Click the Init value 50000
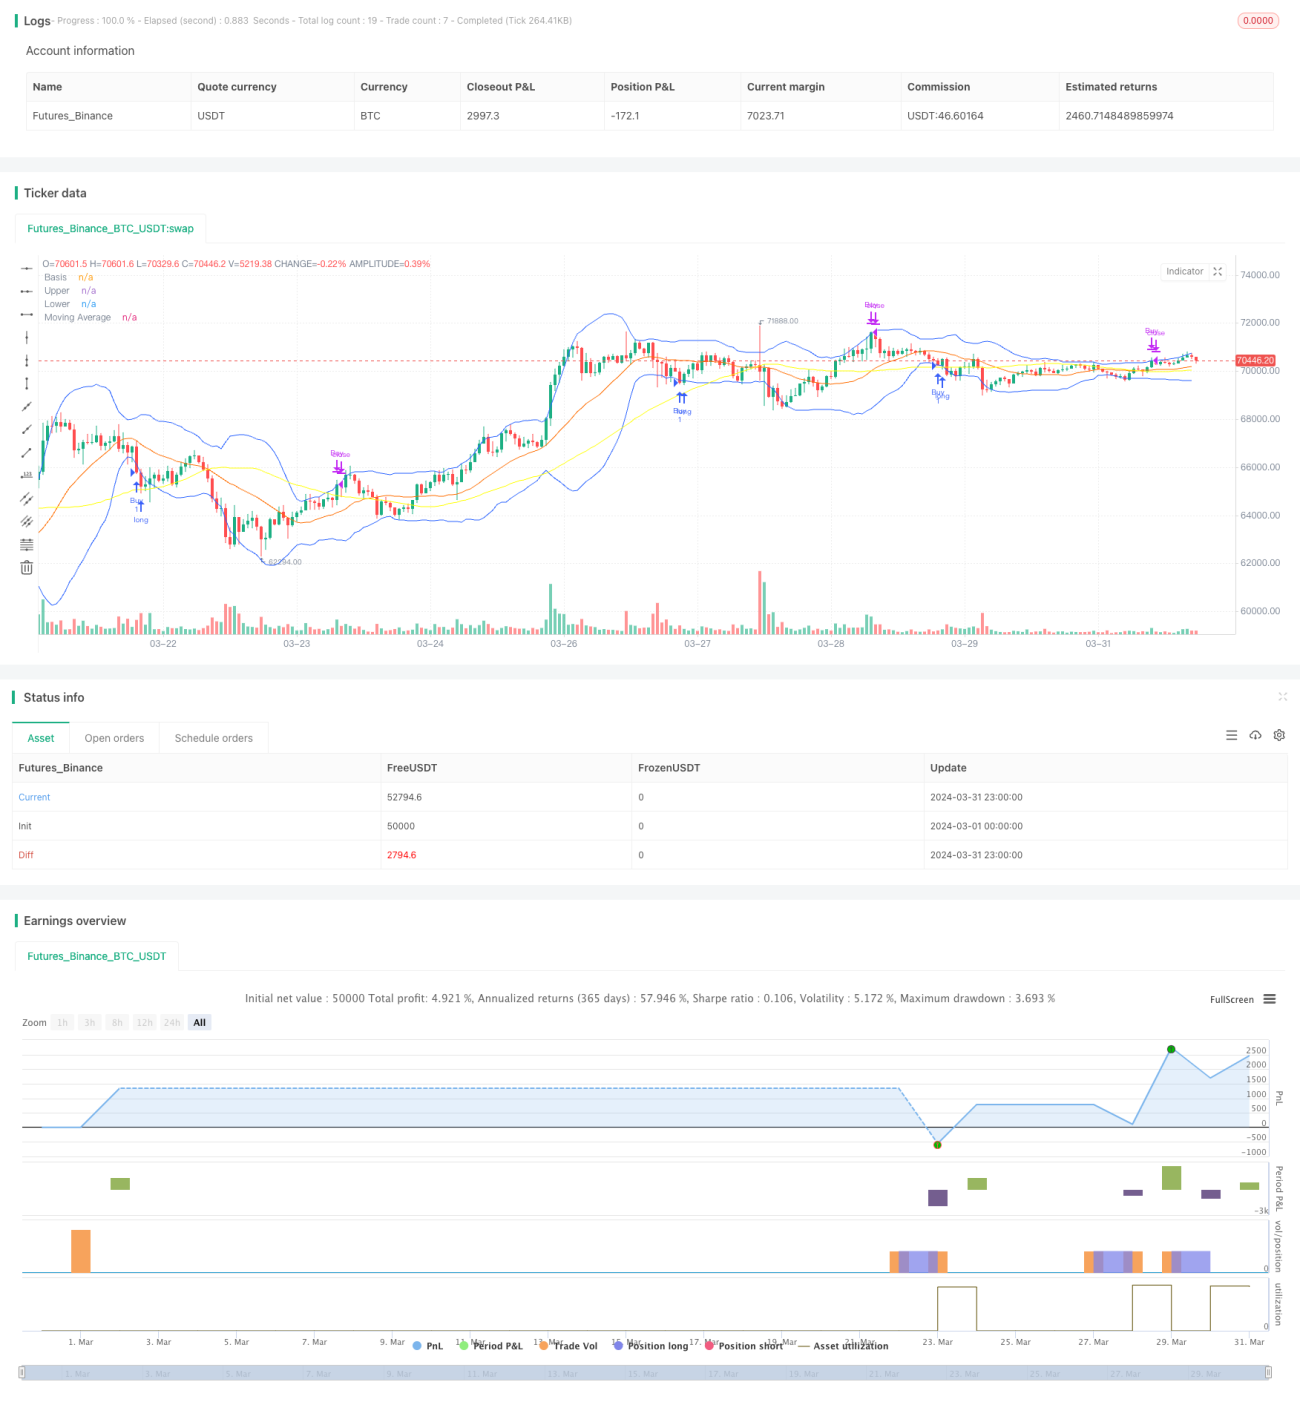1300x1402 pixels. tap(401, 826)
